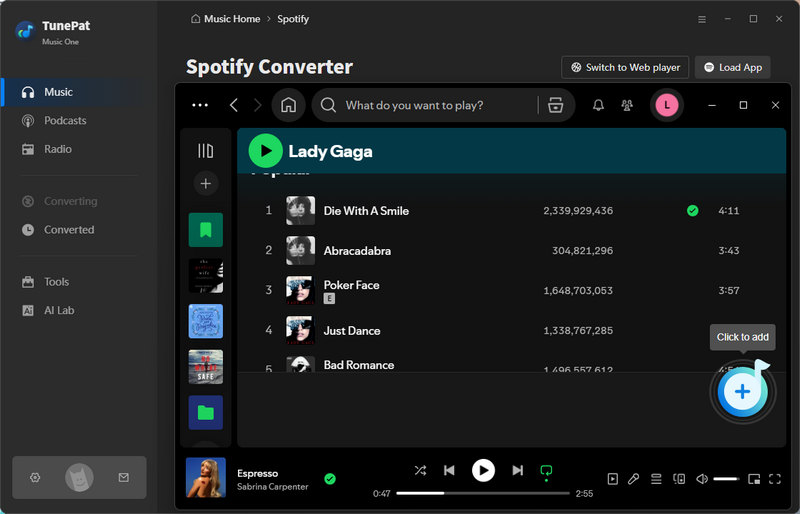Click Switch to Web player button

pos(625,67)
